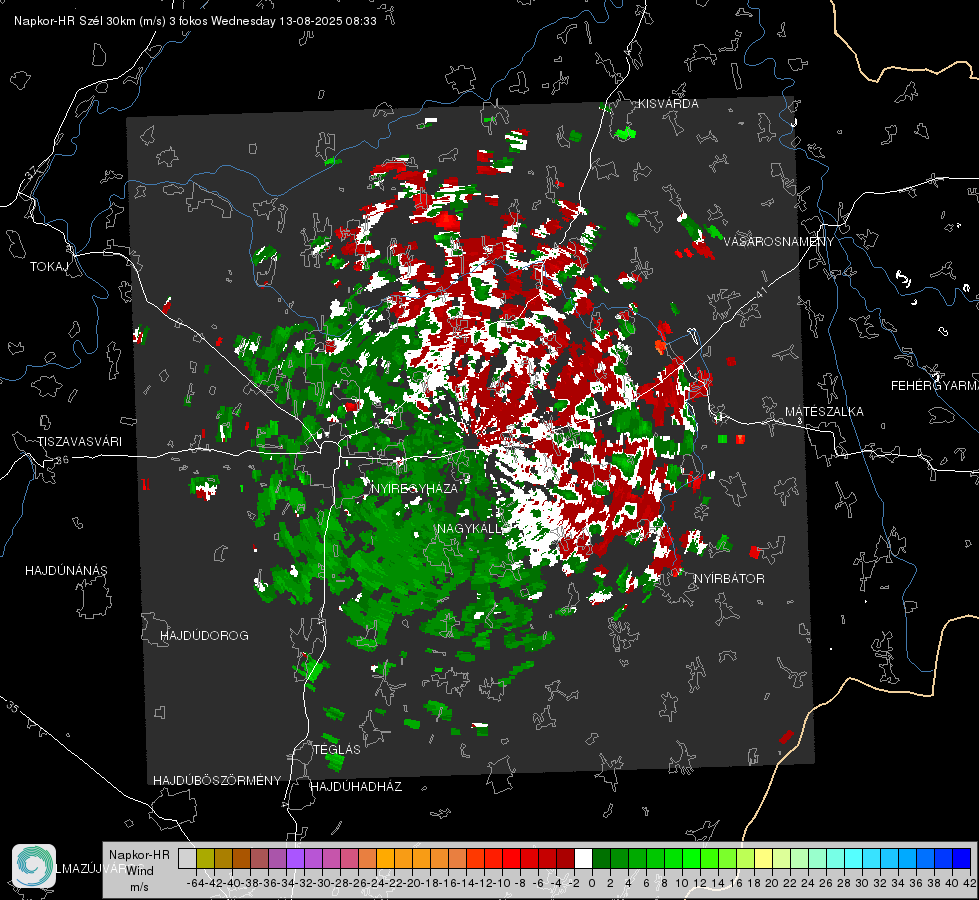Viewport: 979px width, 900px height.
Task: Click the legend value 10
Action: pyautogui.click(x=682, y=883)
